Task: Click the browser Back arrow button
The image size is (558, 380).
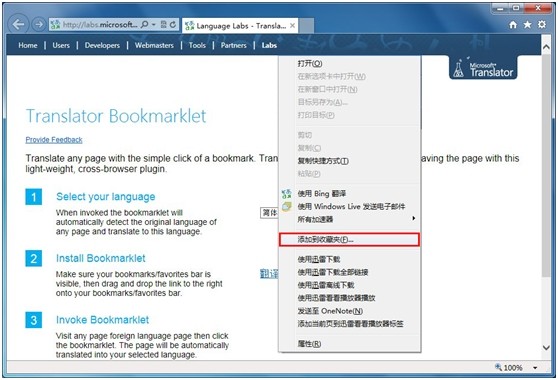Action: (19, 25)
